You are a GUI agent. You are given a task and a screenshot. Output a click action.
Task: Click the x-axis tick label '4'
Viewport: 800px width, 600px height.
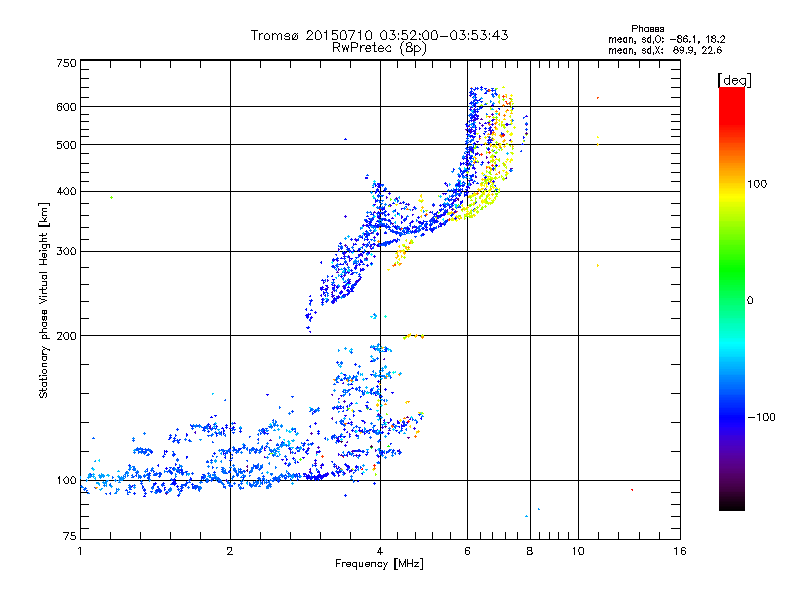coord(380,551)
